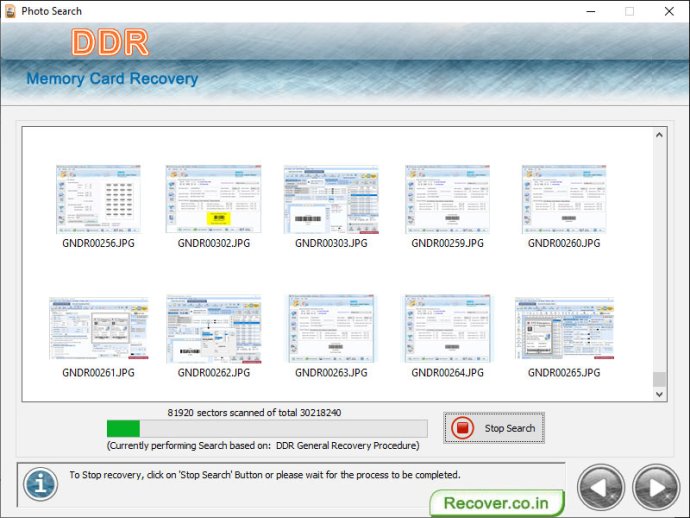Click the file name GNDR00303.JPG
The height and width of the screenshot is (518, 690).
click(x=331, y=243)
